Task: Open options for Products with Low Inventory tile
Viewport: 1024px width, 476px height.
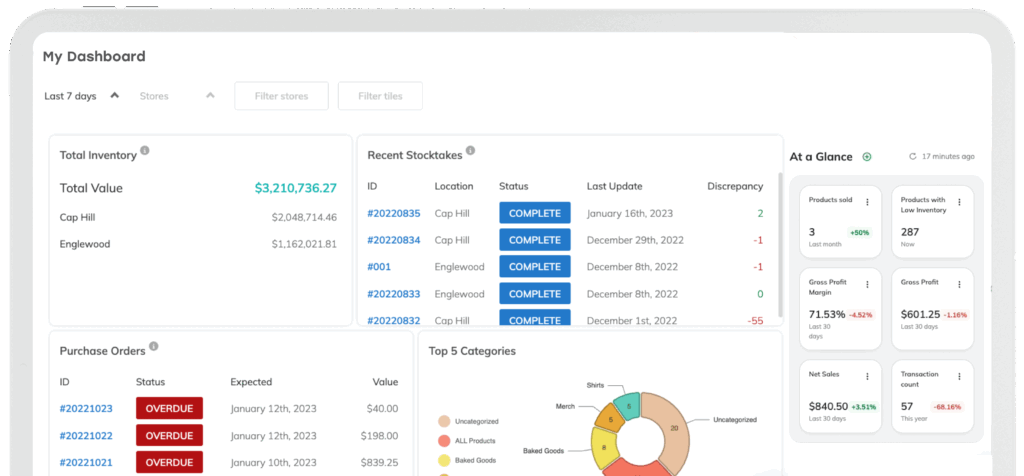Action: coord(959,202)
